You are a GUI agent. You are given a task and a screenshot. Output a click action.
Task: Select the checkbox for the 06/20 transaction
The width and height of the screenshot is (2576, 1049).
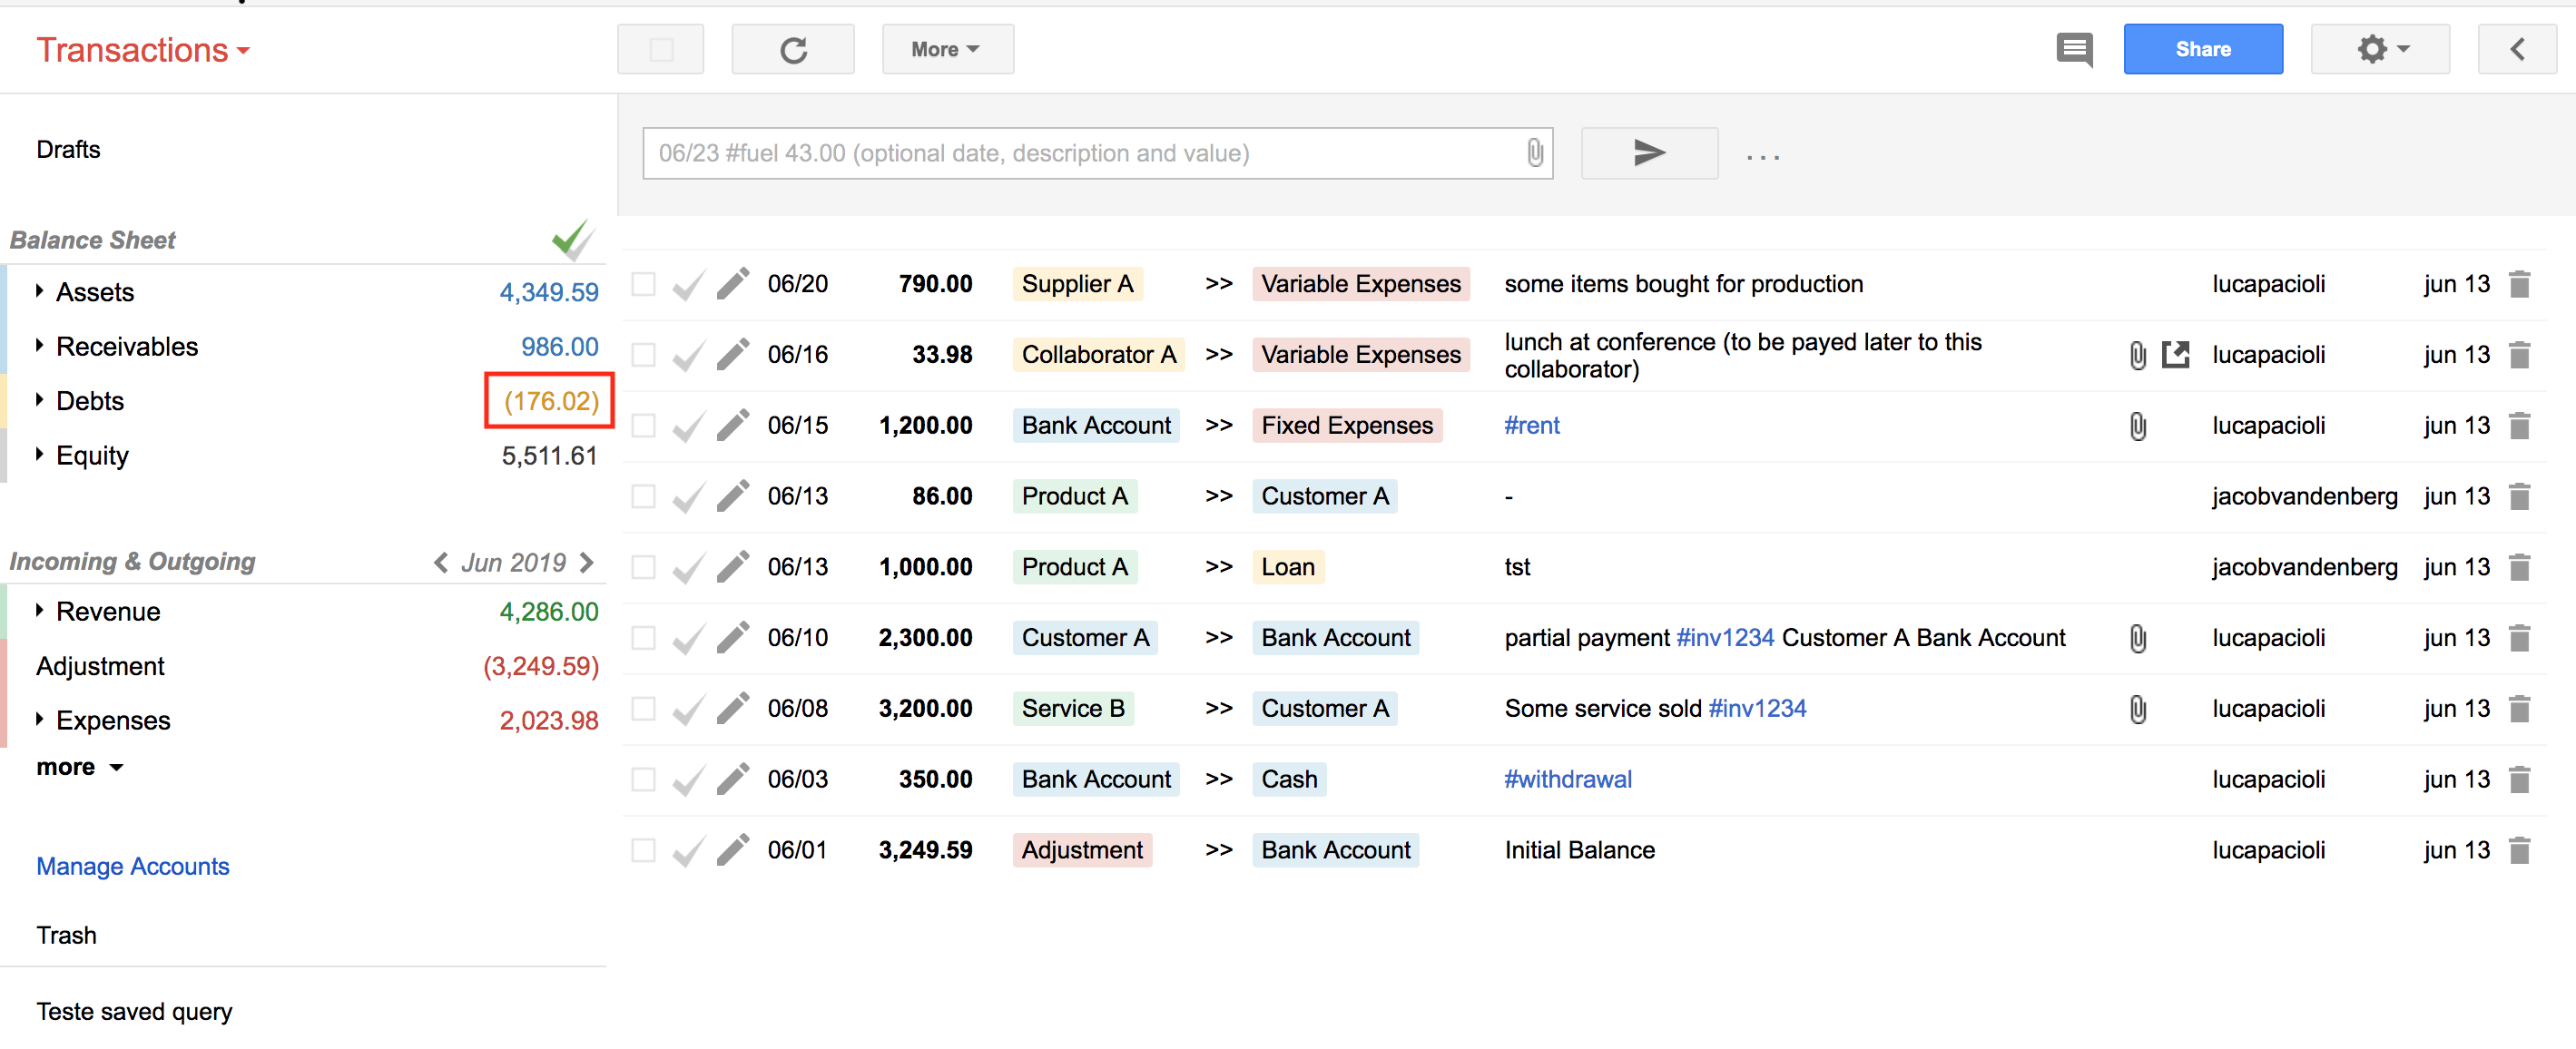[644, 284]
